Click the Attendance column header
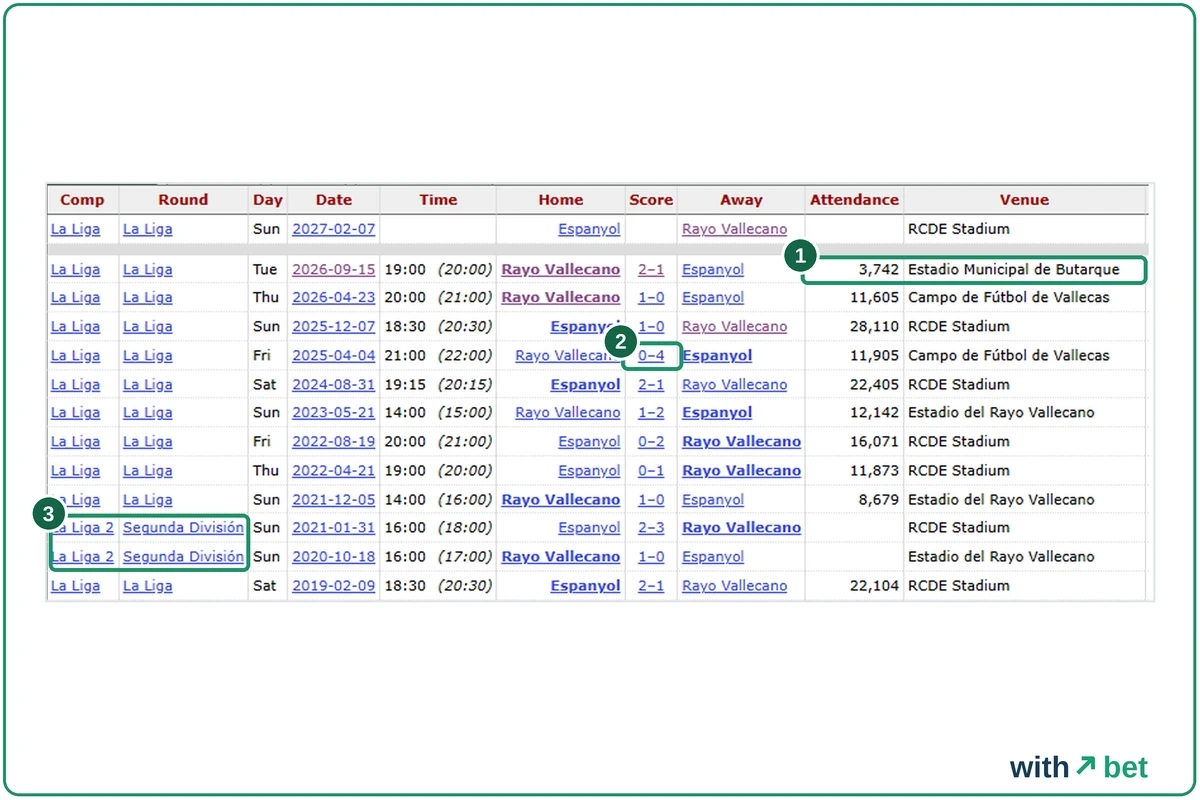 (x=855, y=200)
